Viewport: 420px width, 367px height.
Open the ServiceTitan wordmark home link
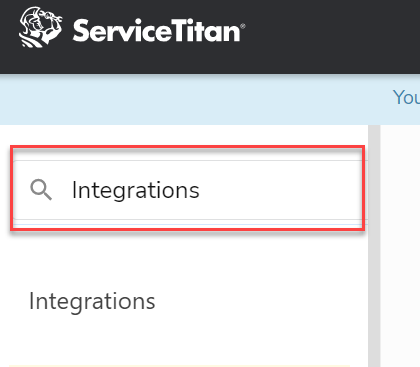pos(159,31)
